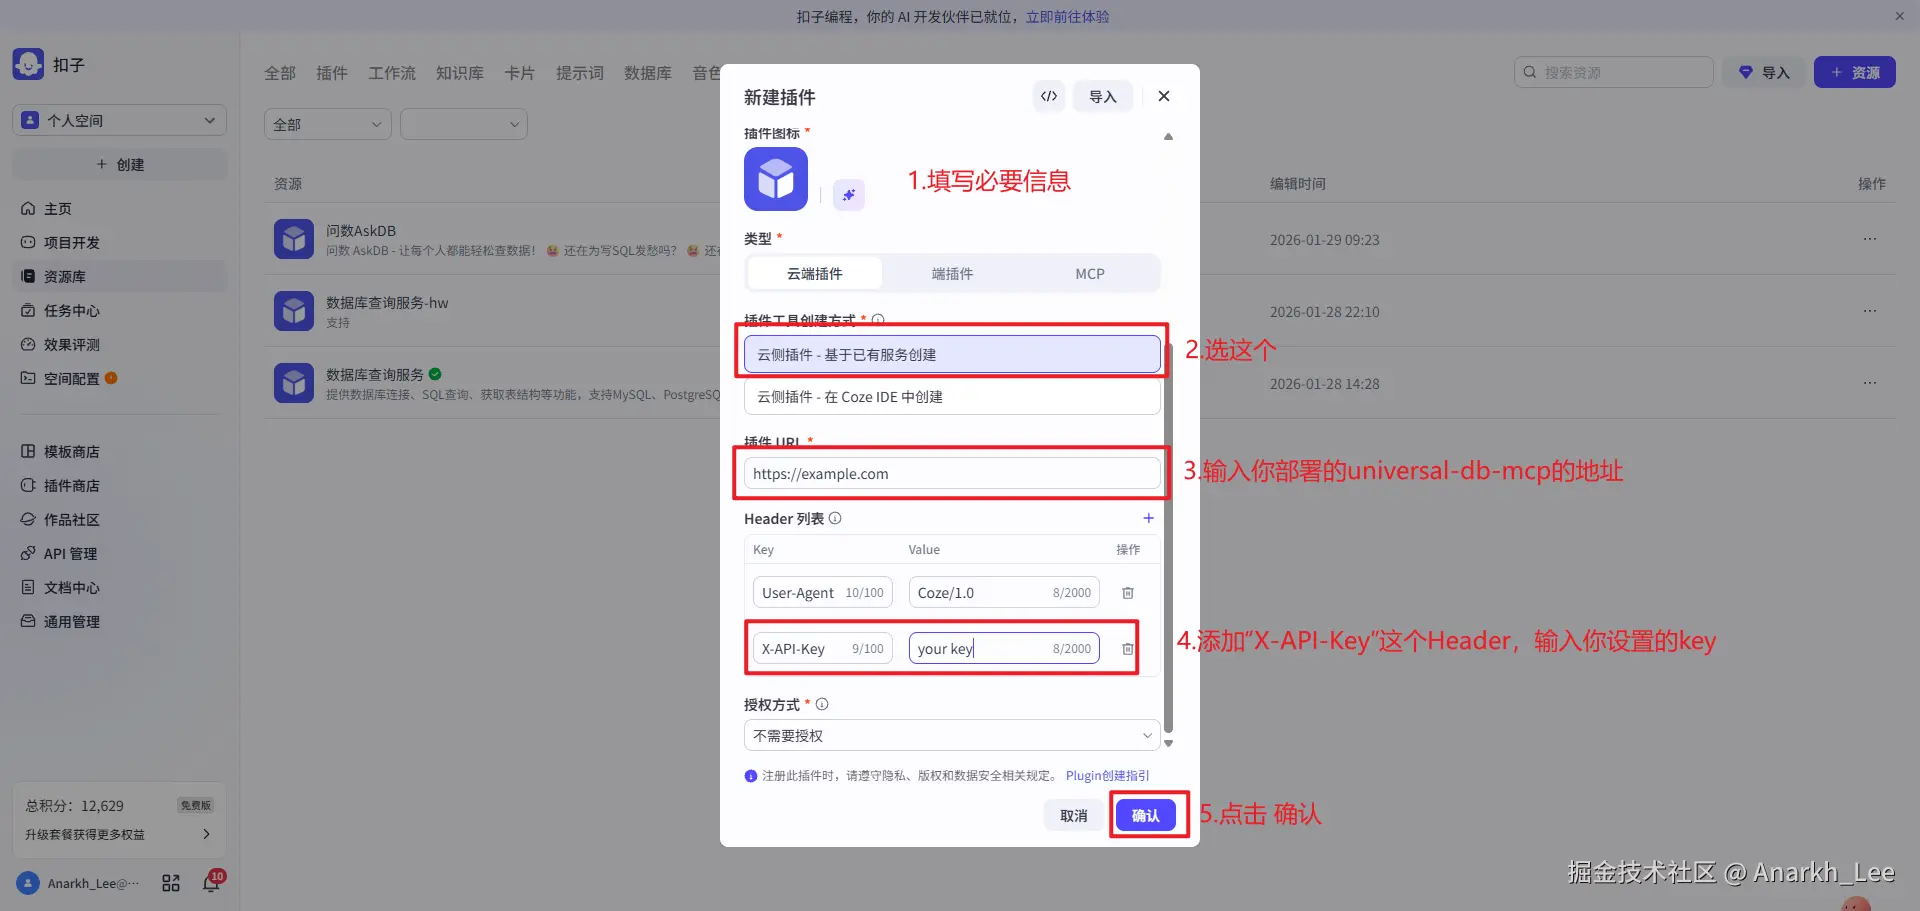
Task: Click the Coze/1.0 value field
Action: click(x=1004, y=593)
